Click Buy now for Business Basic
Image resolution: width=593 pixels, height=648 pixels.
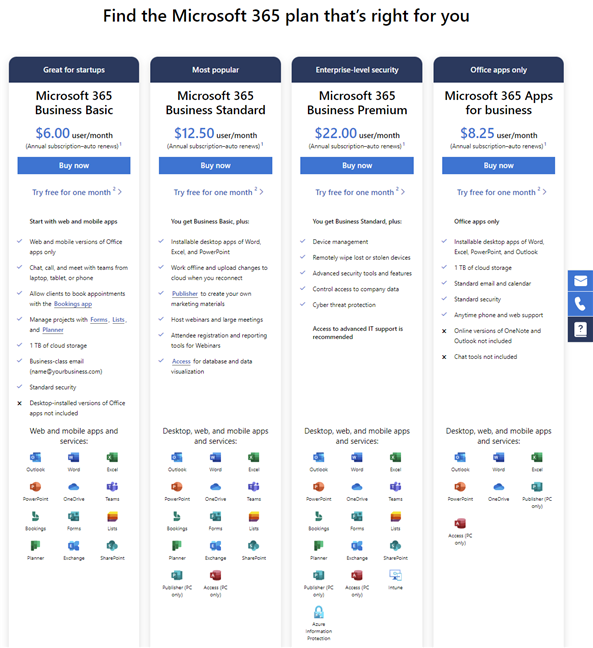[74, 165]
